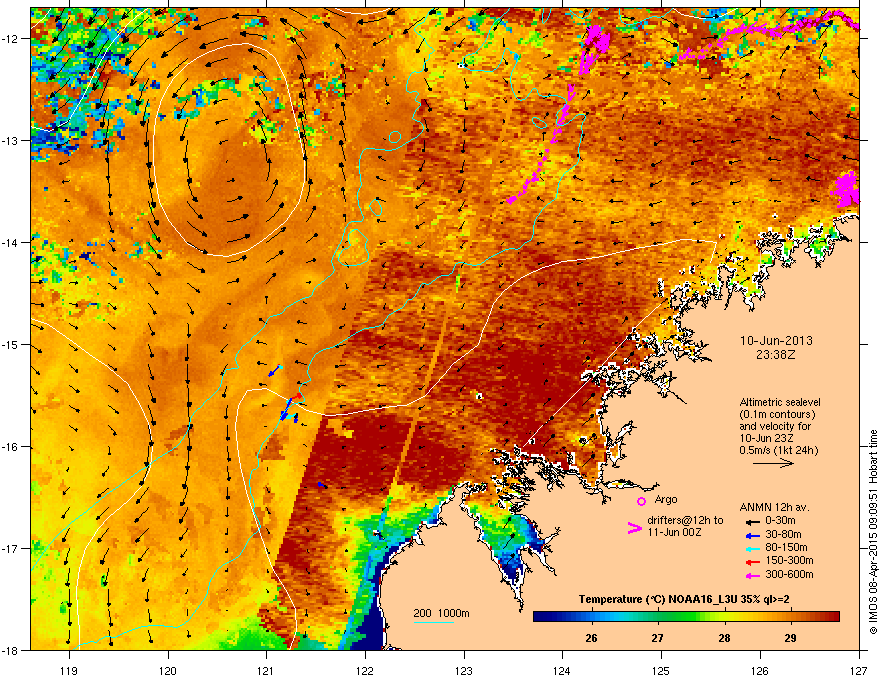Click the 200 1000m isobath label
The height and width of the screenshot is (680, 880).
tap(441, 613)
